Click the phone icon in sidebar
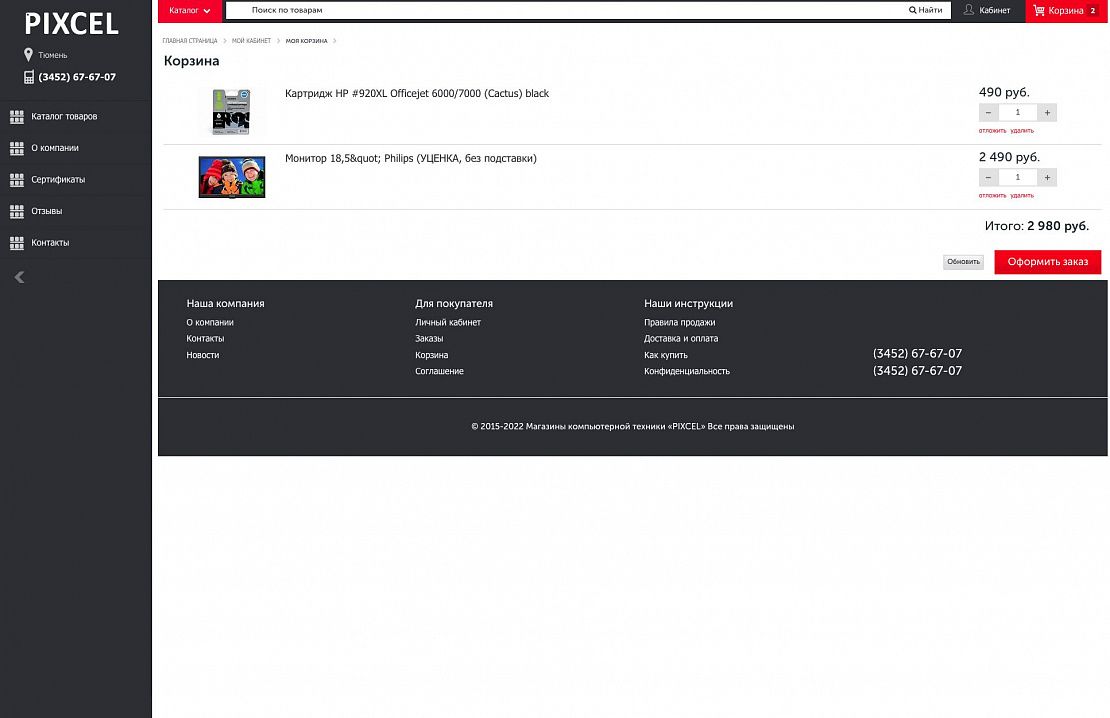This screenshot has width=1110, height=718. 29,77
